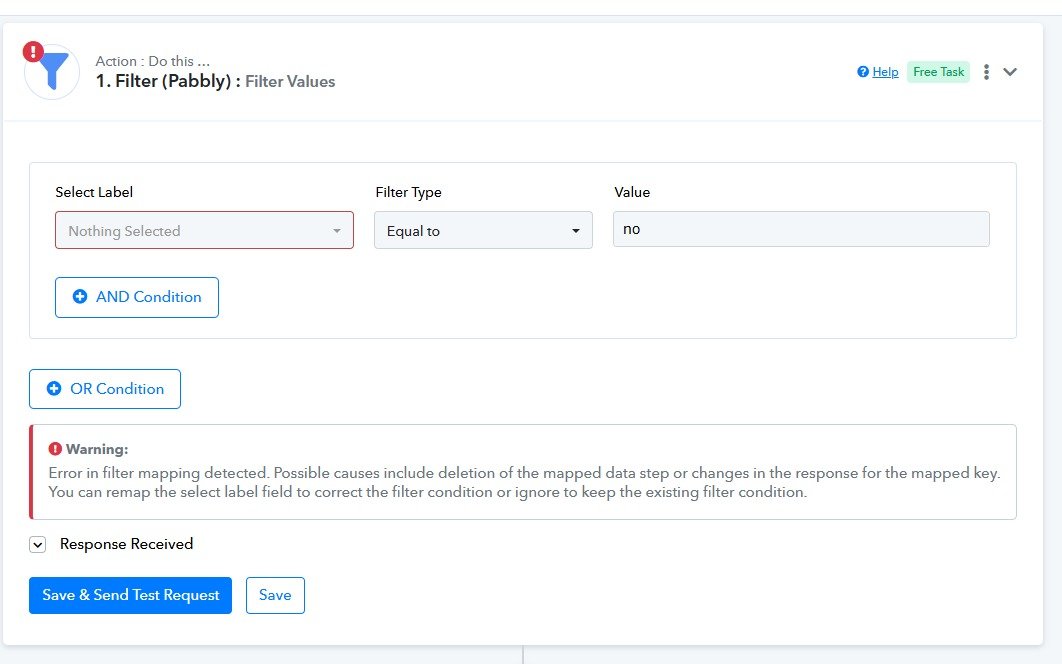The image size is (1062, 664).
Task: Click the plus icon in AND Condition
Action: tap(80, 297)
